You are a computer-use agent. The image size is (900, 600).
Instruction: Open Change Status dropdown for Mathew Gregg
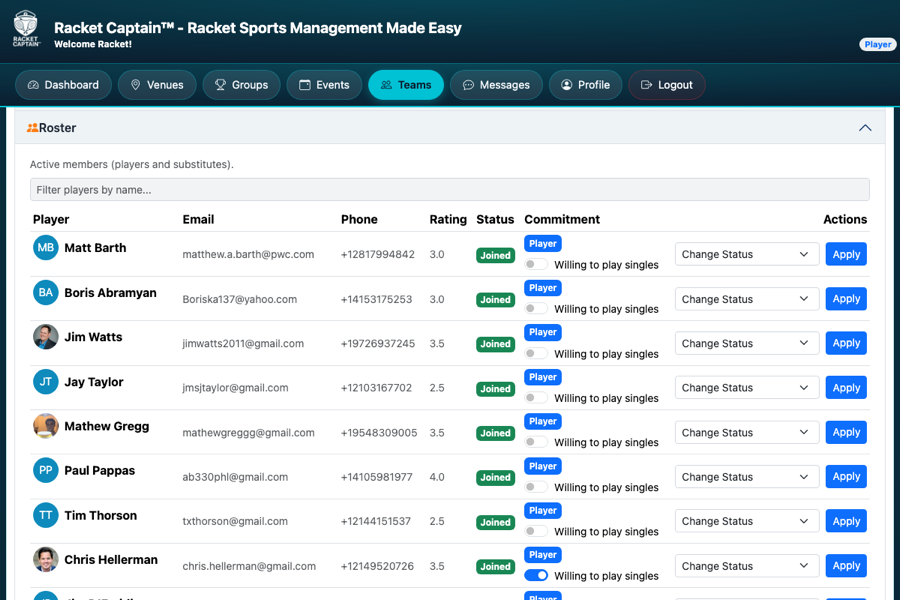coord(746,432)
